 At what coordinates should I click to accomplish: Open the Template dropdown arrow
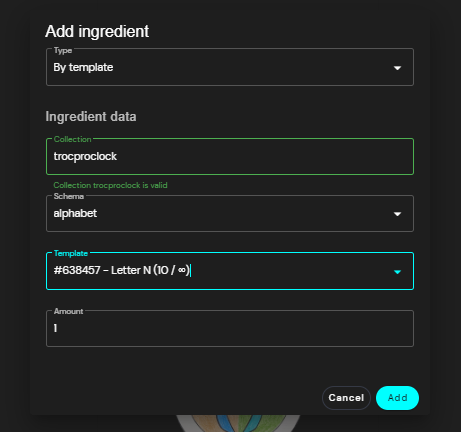point(397,272)
